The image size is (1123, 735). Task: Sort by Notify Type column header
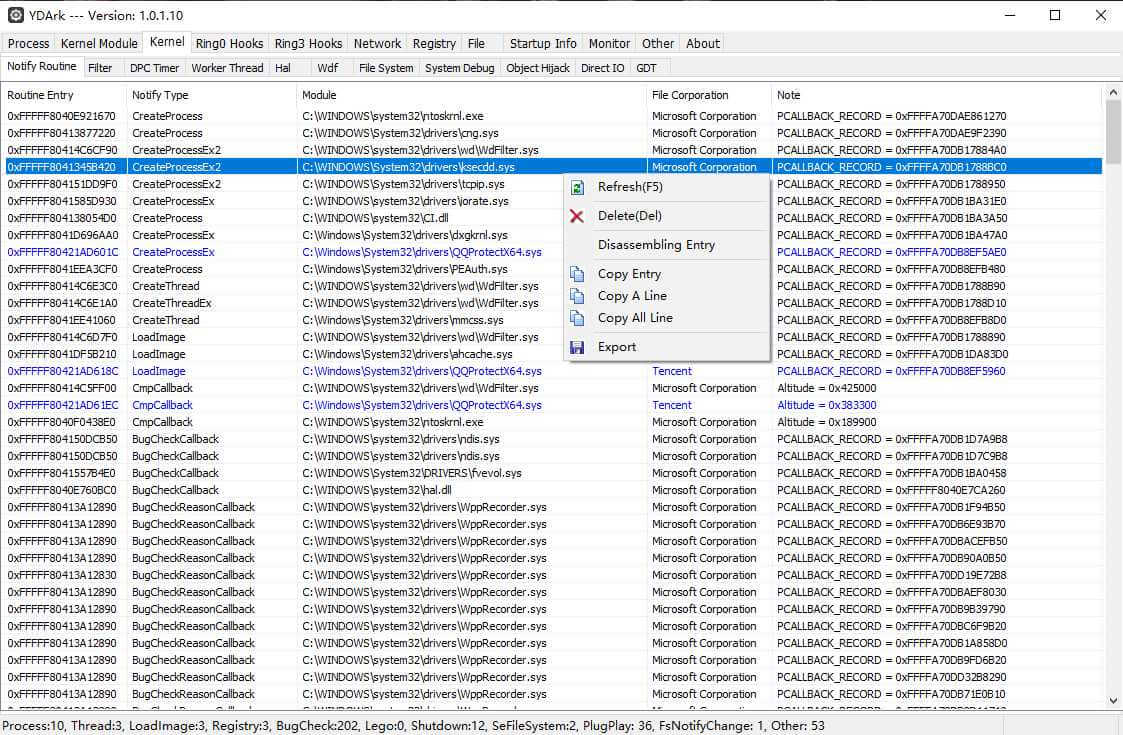pos(212,95)
